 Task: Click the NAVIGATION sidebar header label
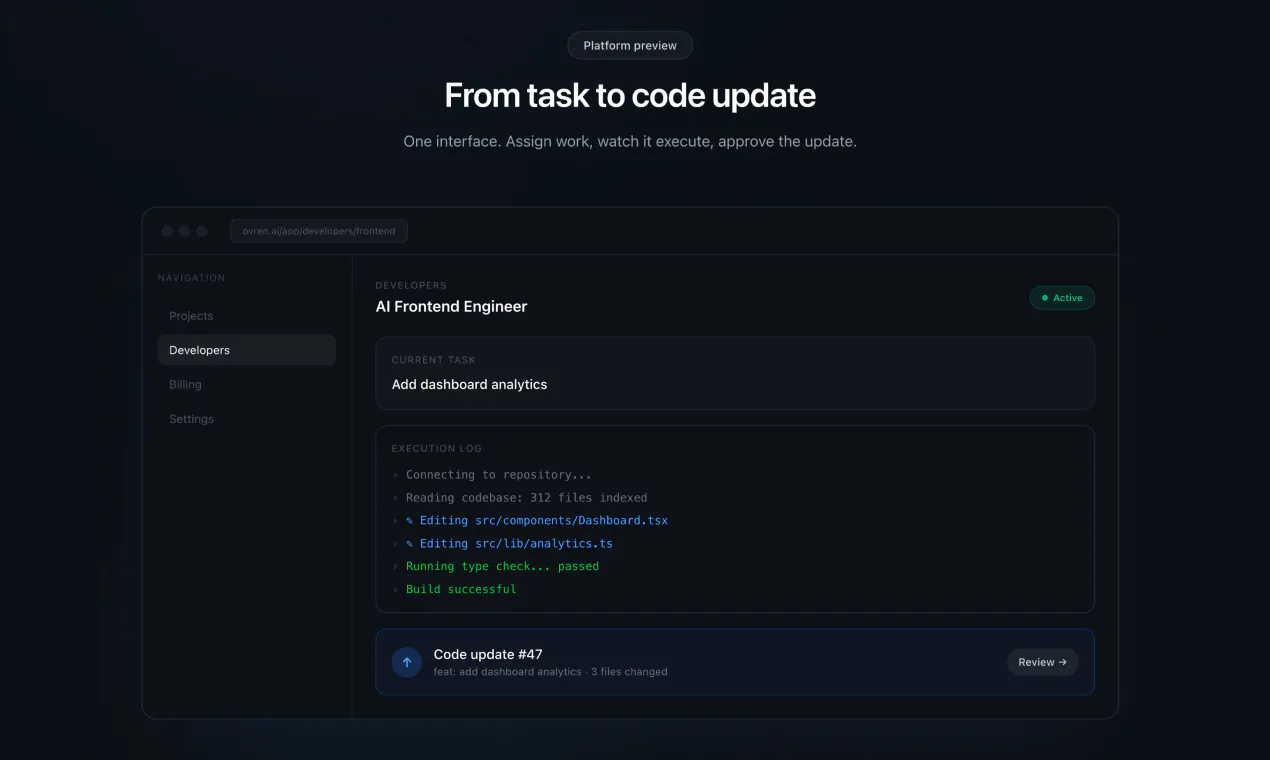pyautogui.click(x=191, y=278)
